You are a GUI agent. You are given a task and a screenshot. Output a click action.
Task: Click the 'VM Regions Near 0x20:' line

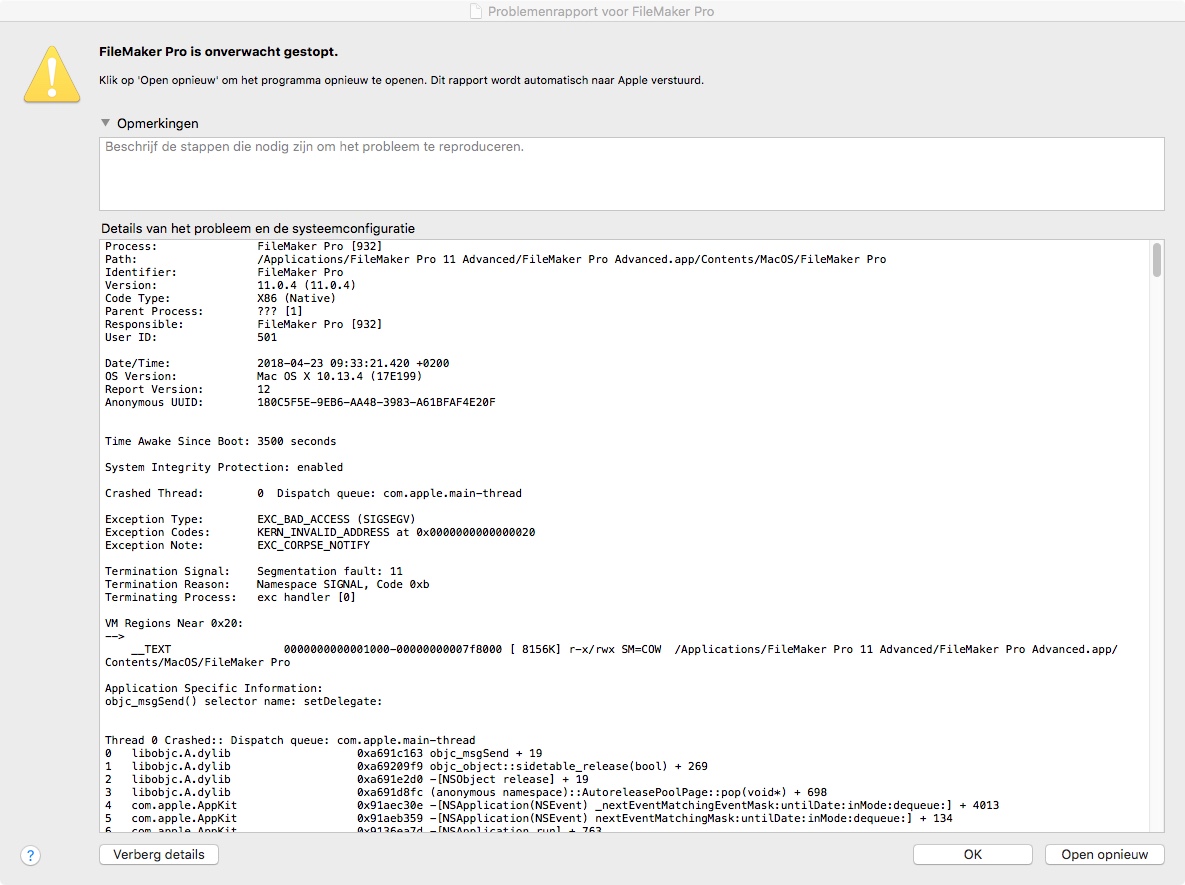[x=174, y=624]
